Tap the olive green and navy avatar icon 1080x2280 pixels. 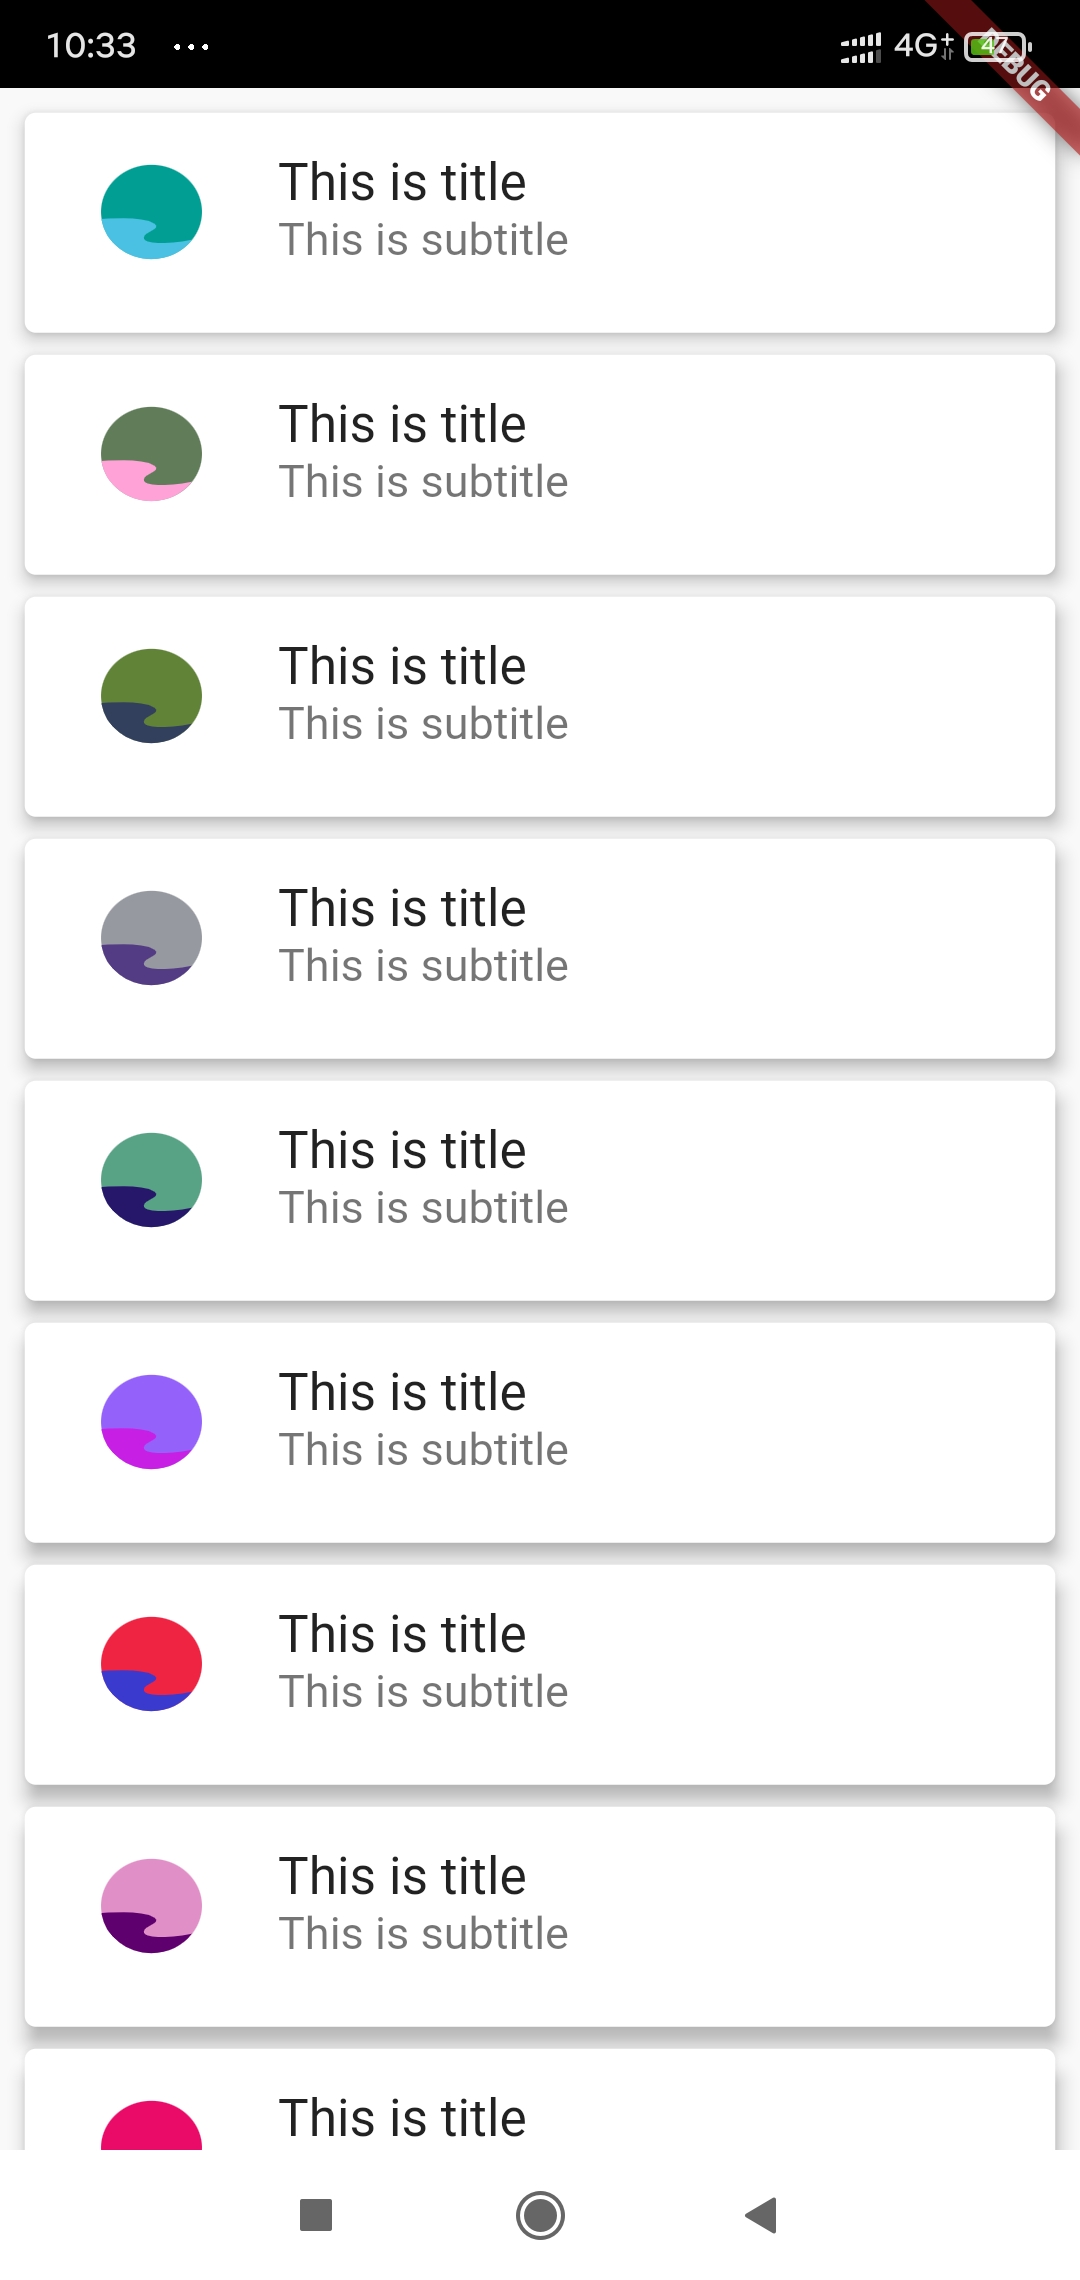[x=151, y=696]
